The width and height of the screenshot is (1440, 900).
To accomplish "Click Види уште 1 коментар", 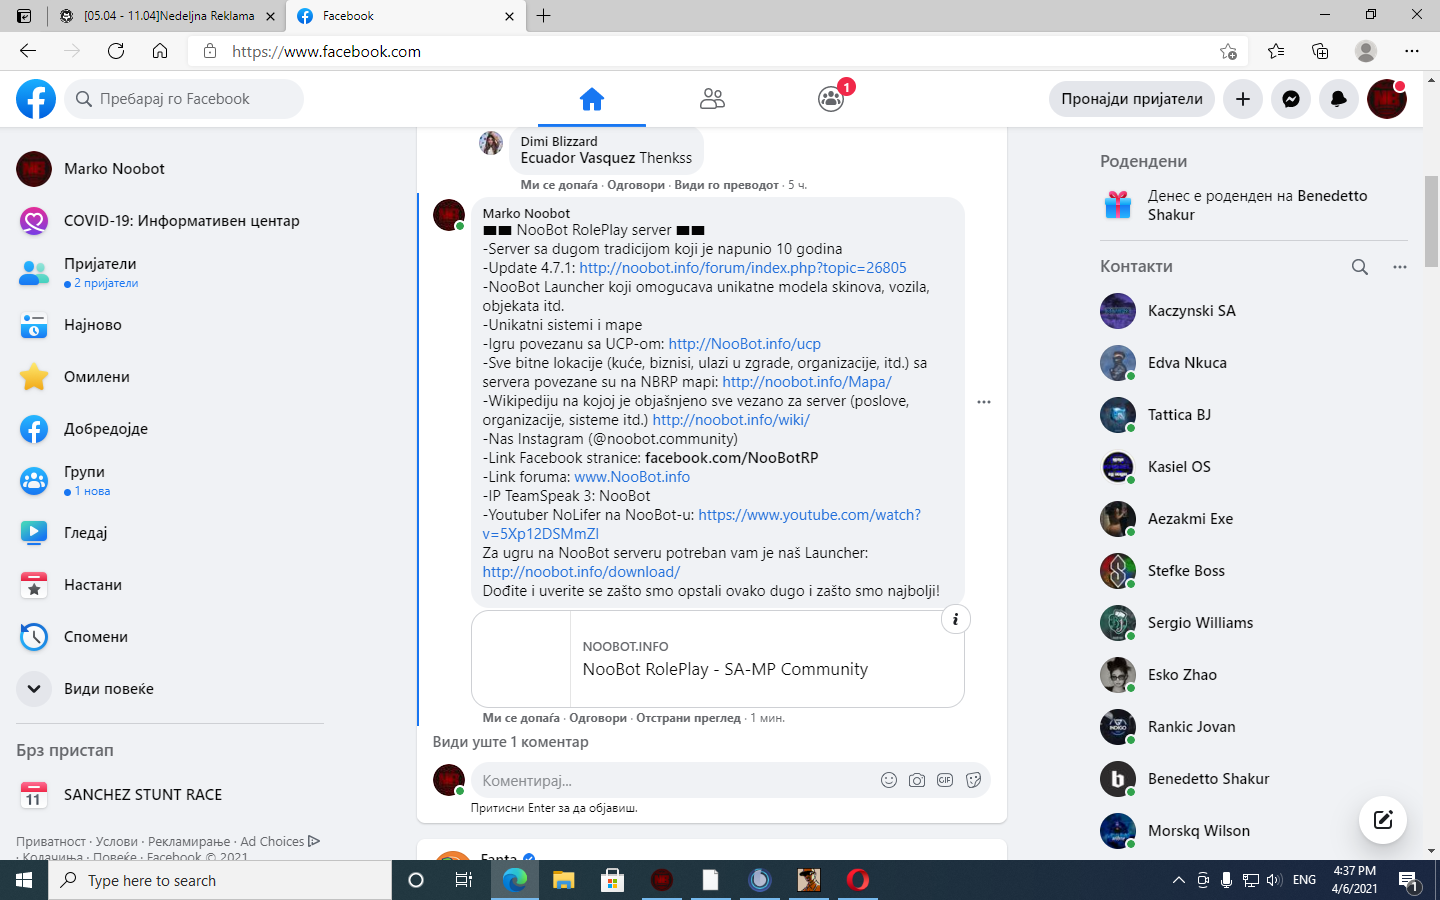I will click(x=510, y=742).
